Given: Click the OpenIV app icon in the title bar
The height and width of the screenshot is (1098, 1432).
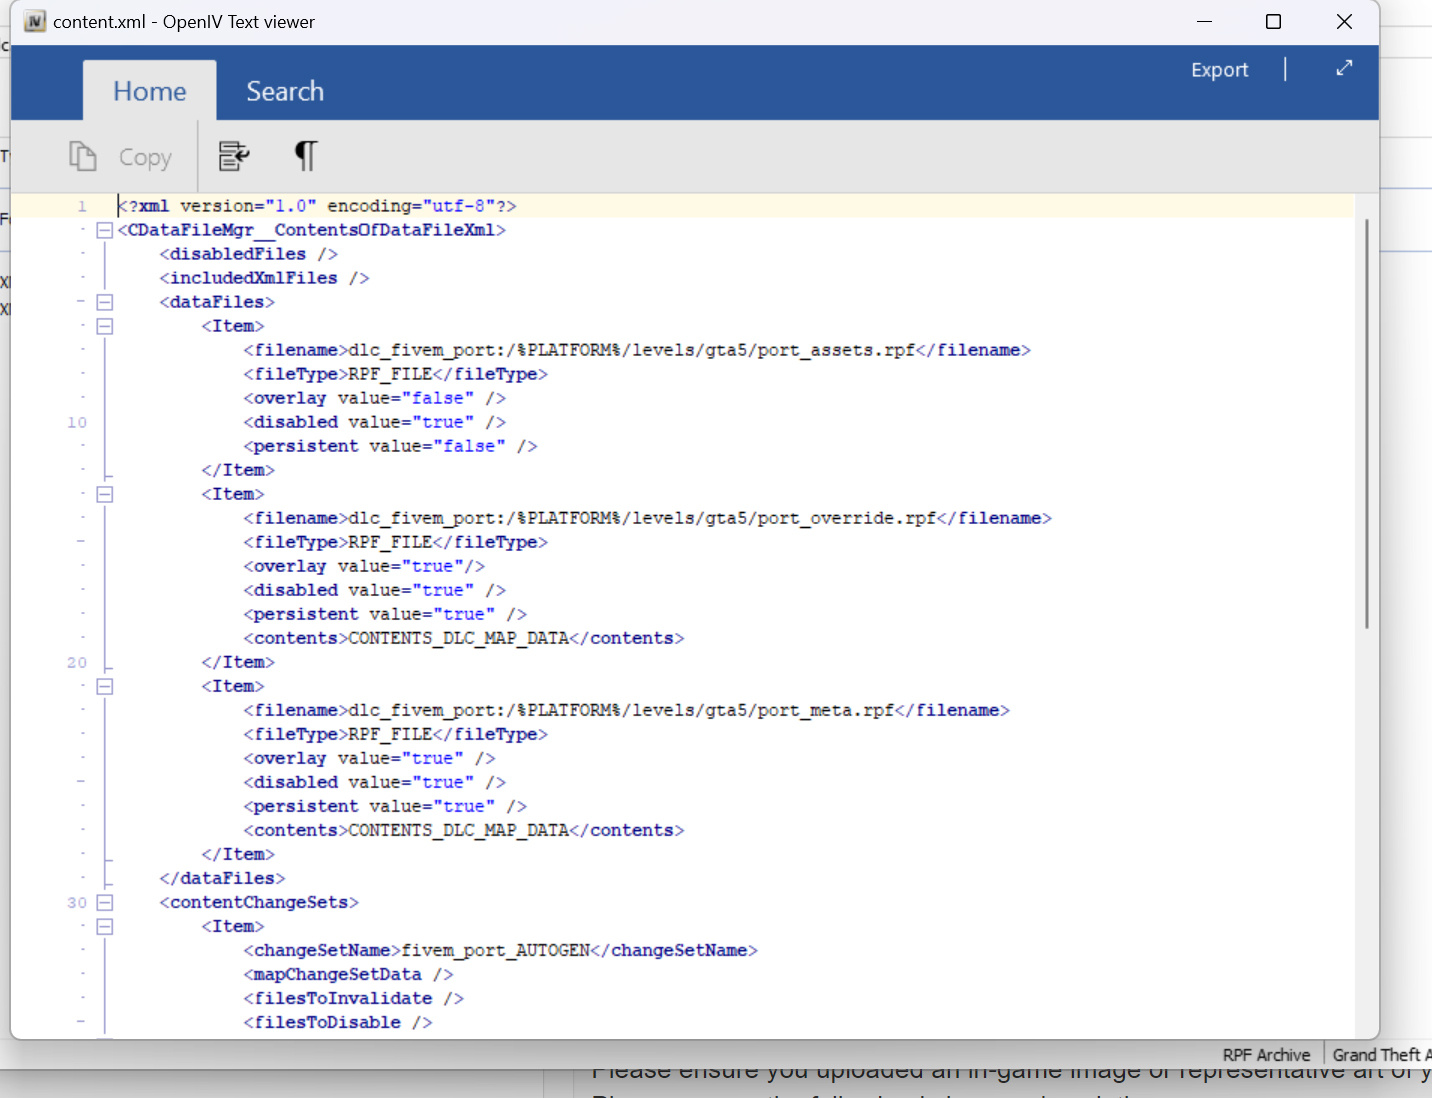Looking at the screenshot, I should click(35, 21).
